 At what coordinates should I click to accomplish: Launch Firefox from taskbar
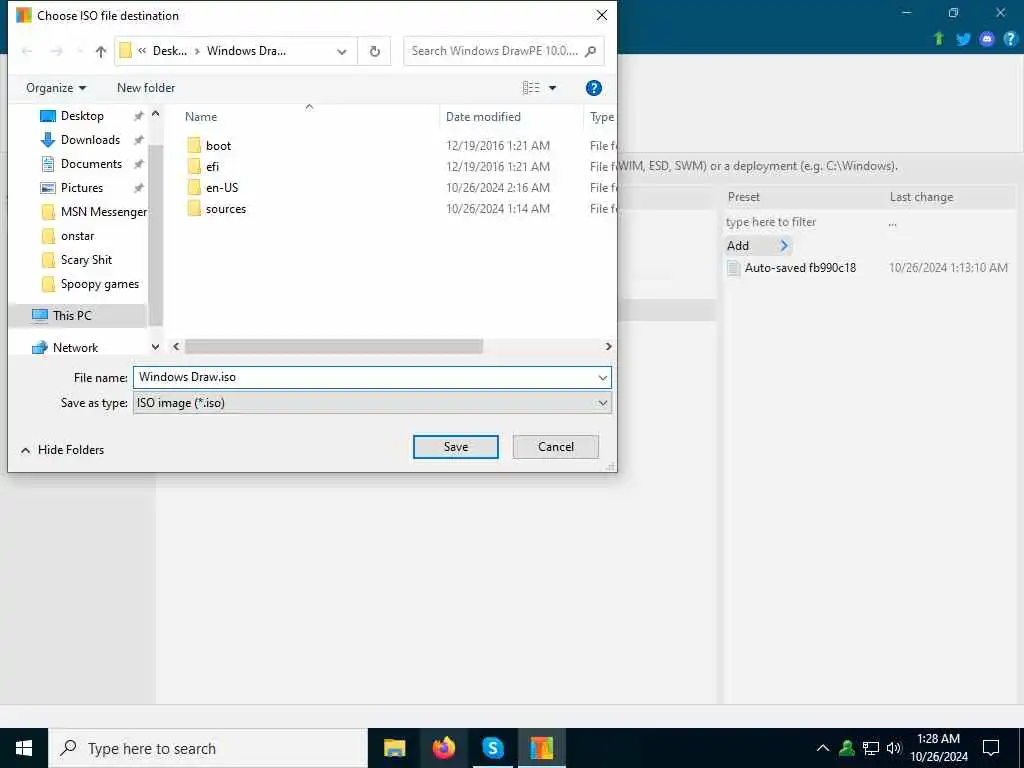(443, 748)
